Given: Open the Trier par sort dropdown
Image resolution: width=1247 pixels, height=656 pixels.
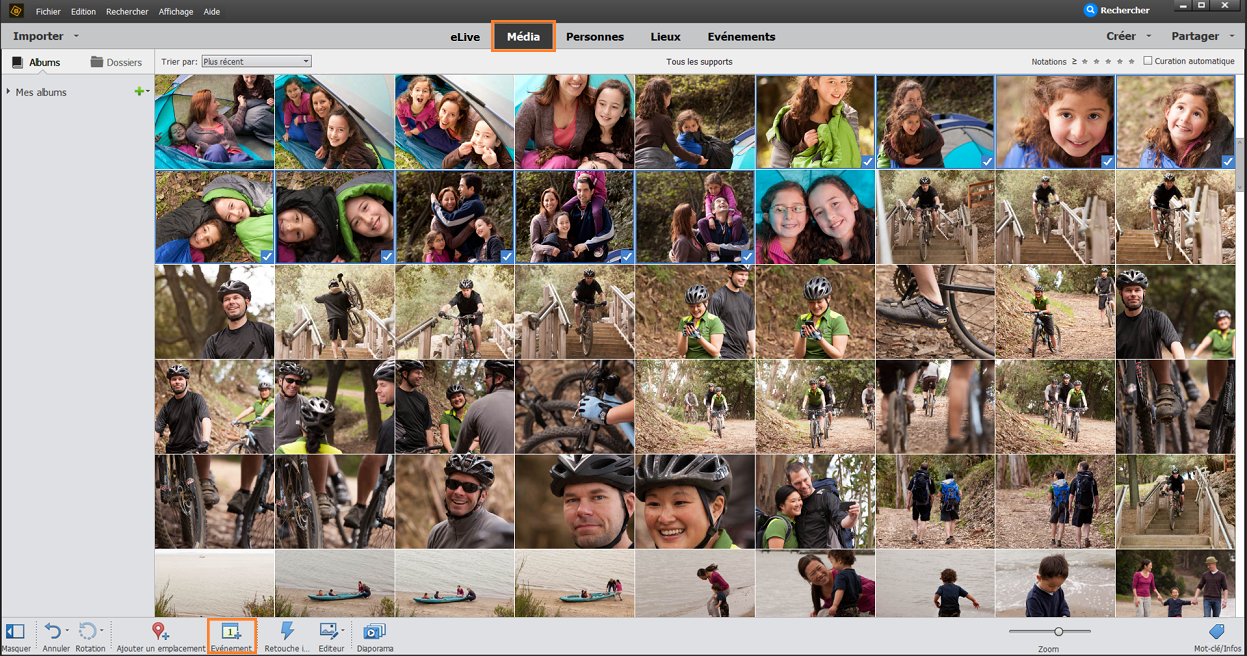Looking at the screenshot, I should [257, 62].
